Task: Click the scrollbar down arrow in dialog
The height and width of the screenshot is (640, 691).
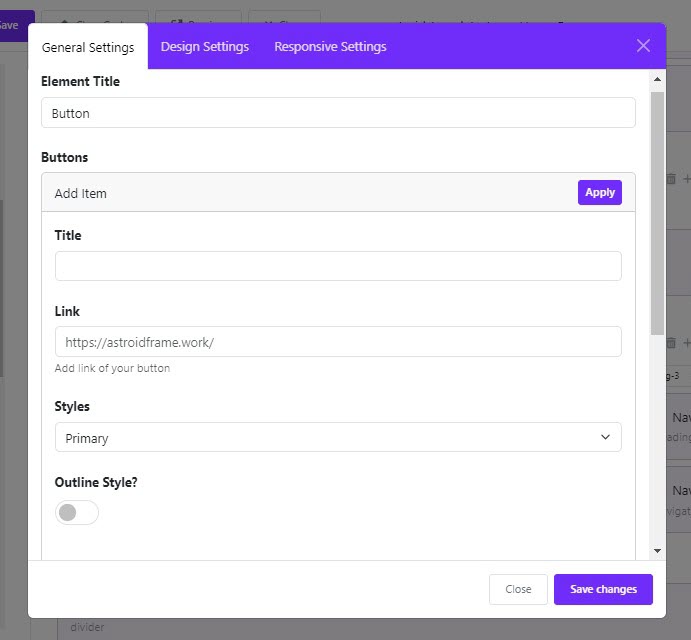Action: [x=657, y=551]
